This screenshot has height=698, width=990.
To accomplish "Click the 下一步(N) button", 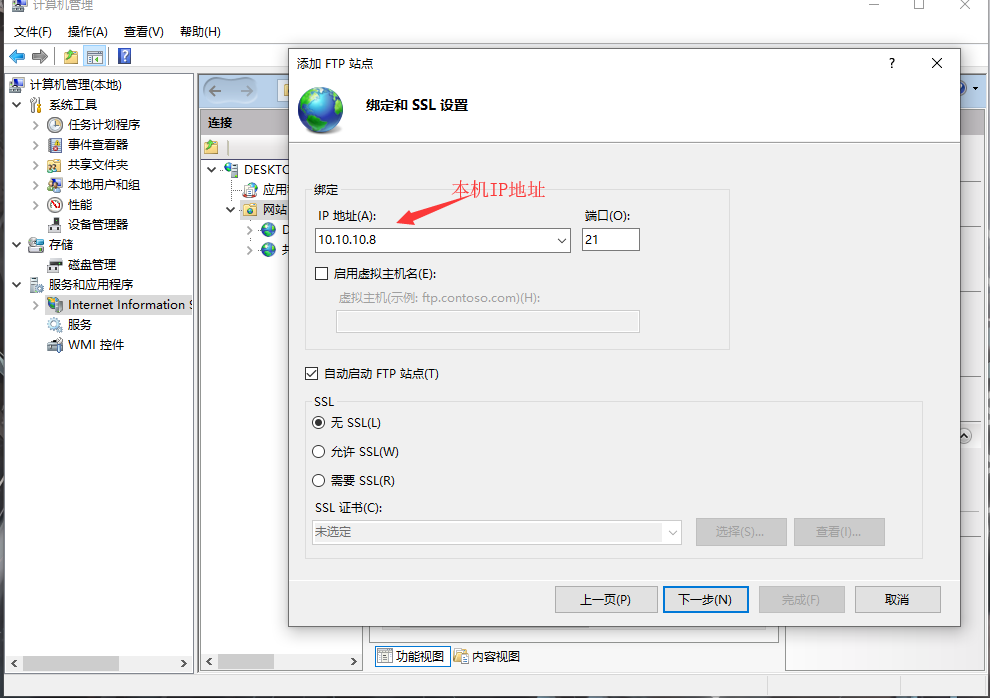I will coord(705,600).
